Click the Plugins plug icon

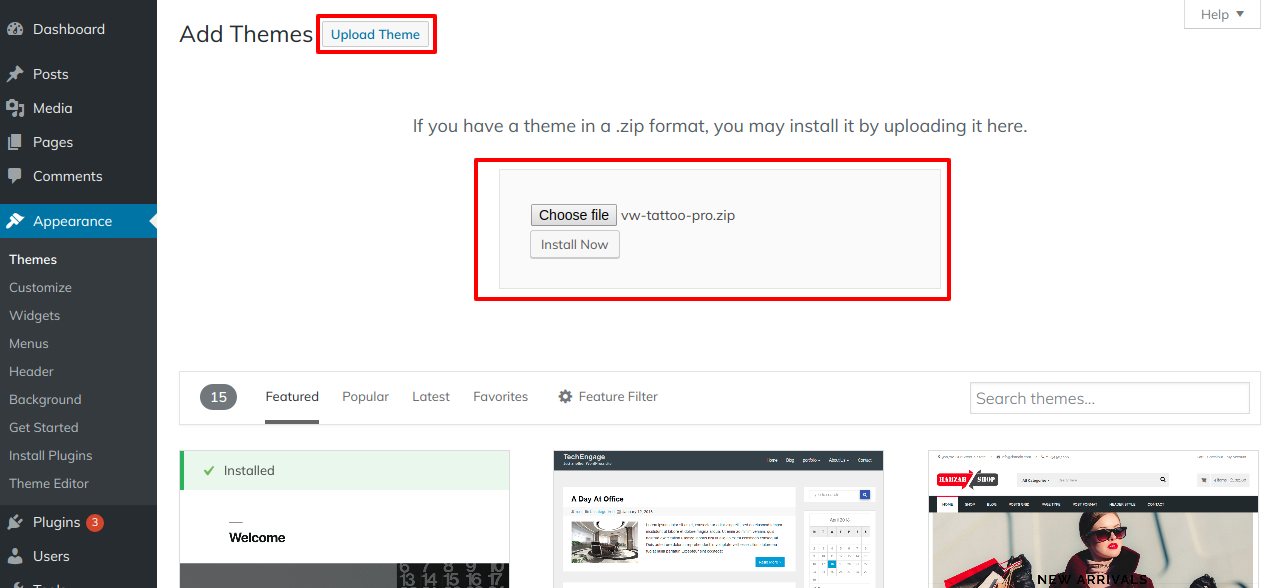pos(15,522)
